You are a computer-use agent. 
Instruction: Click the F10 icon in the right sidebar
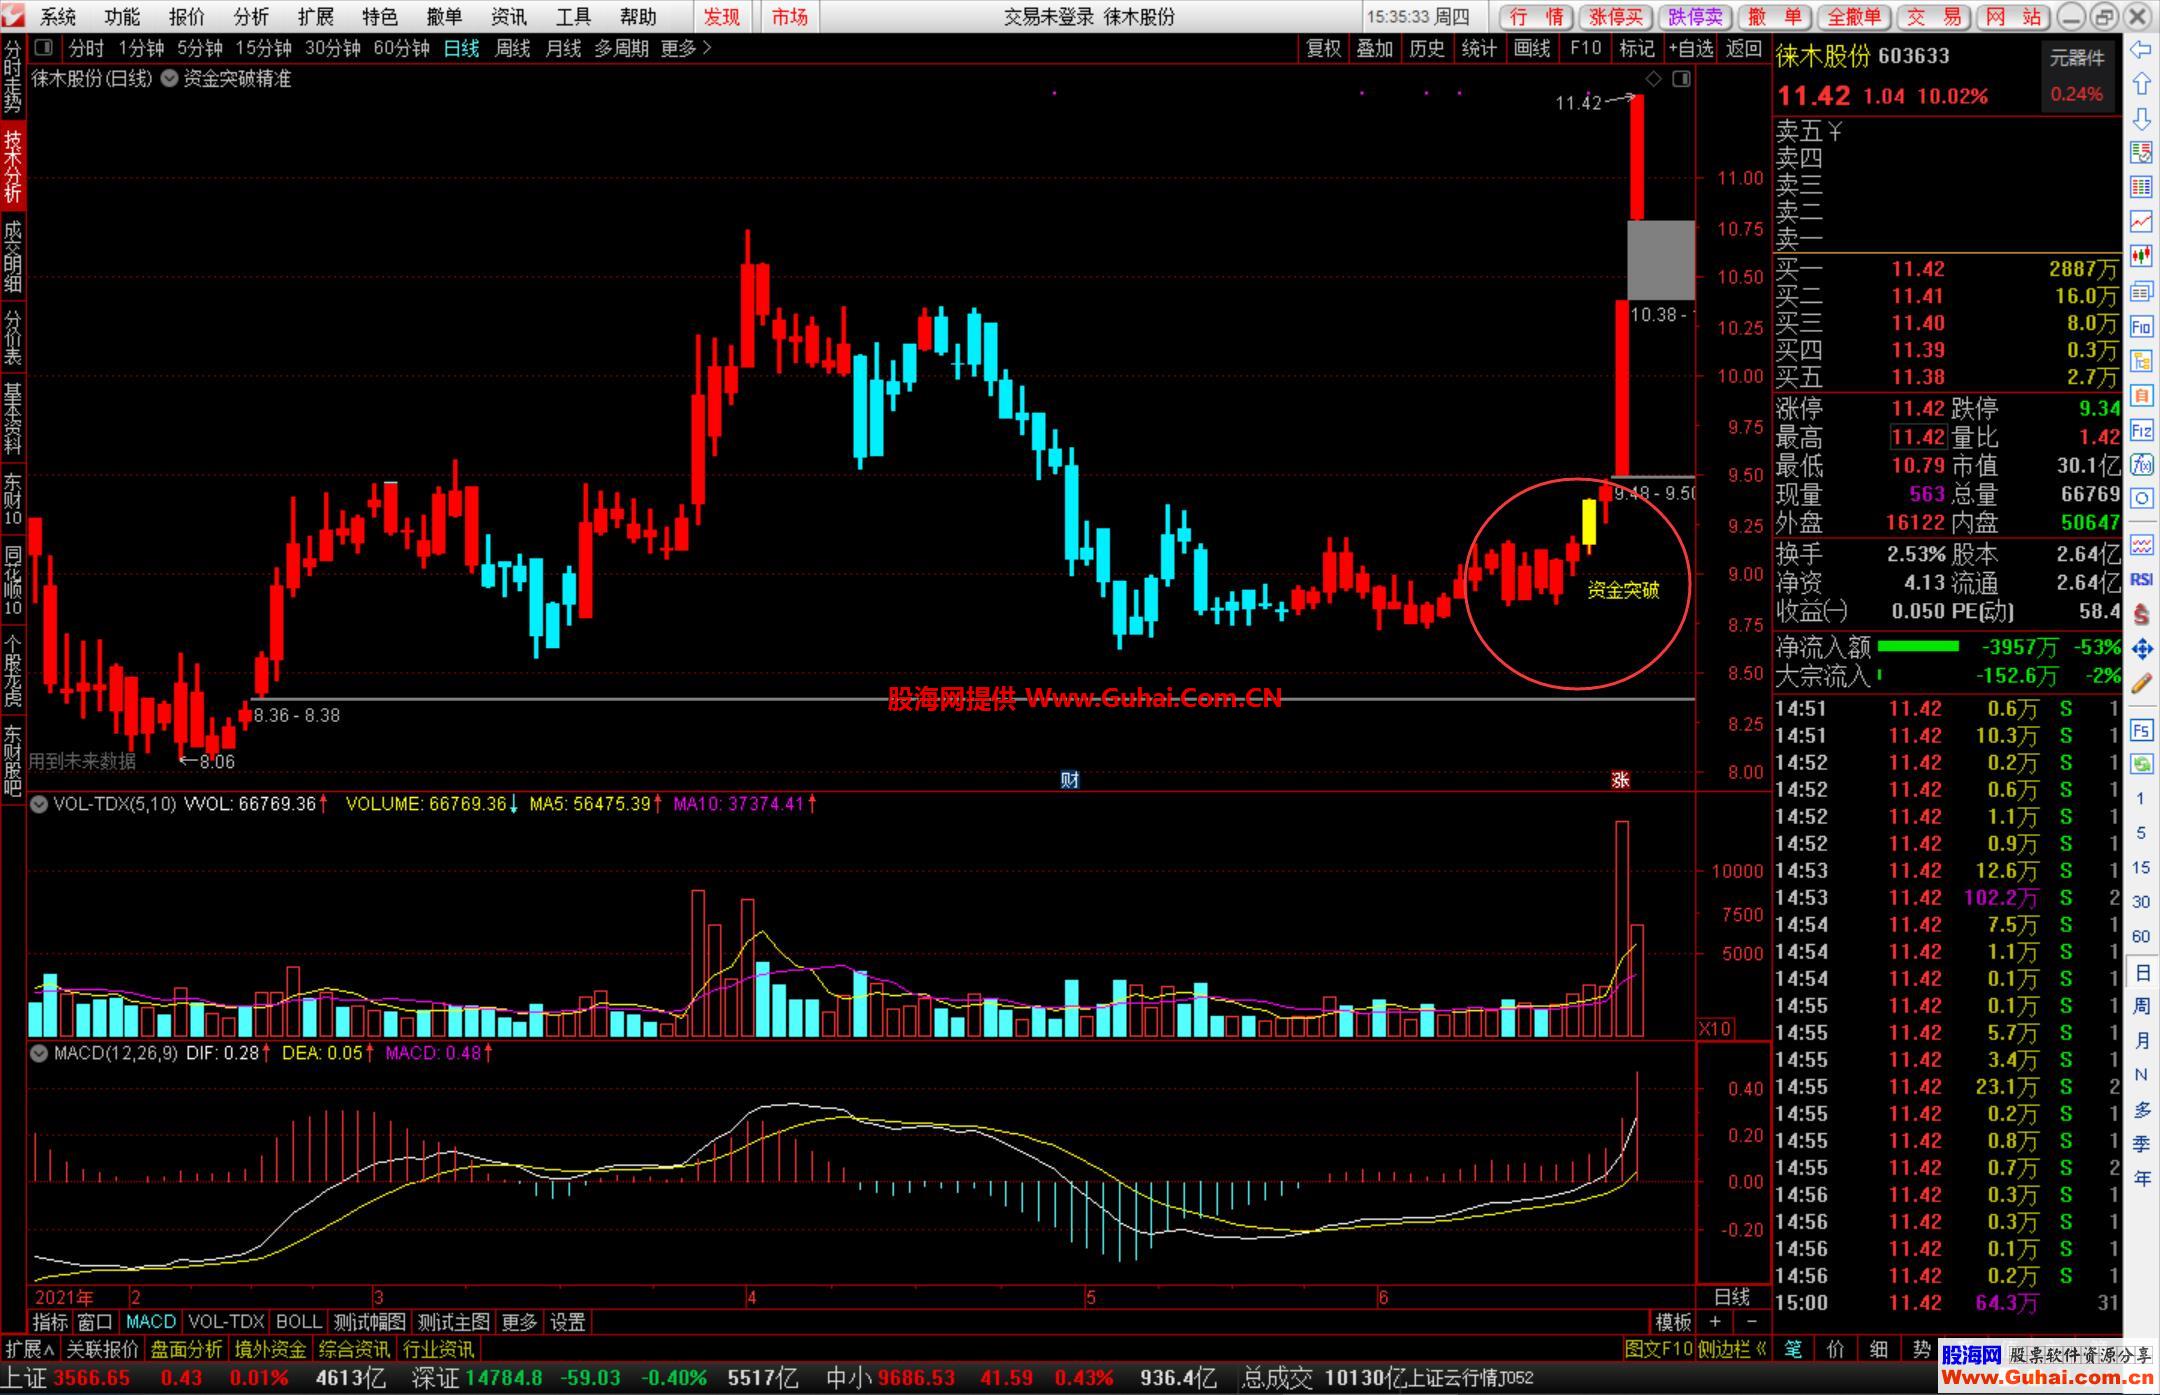click(x=2141, y=326)
